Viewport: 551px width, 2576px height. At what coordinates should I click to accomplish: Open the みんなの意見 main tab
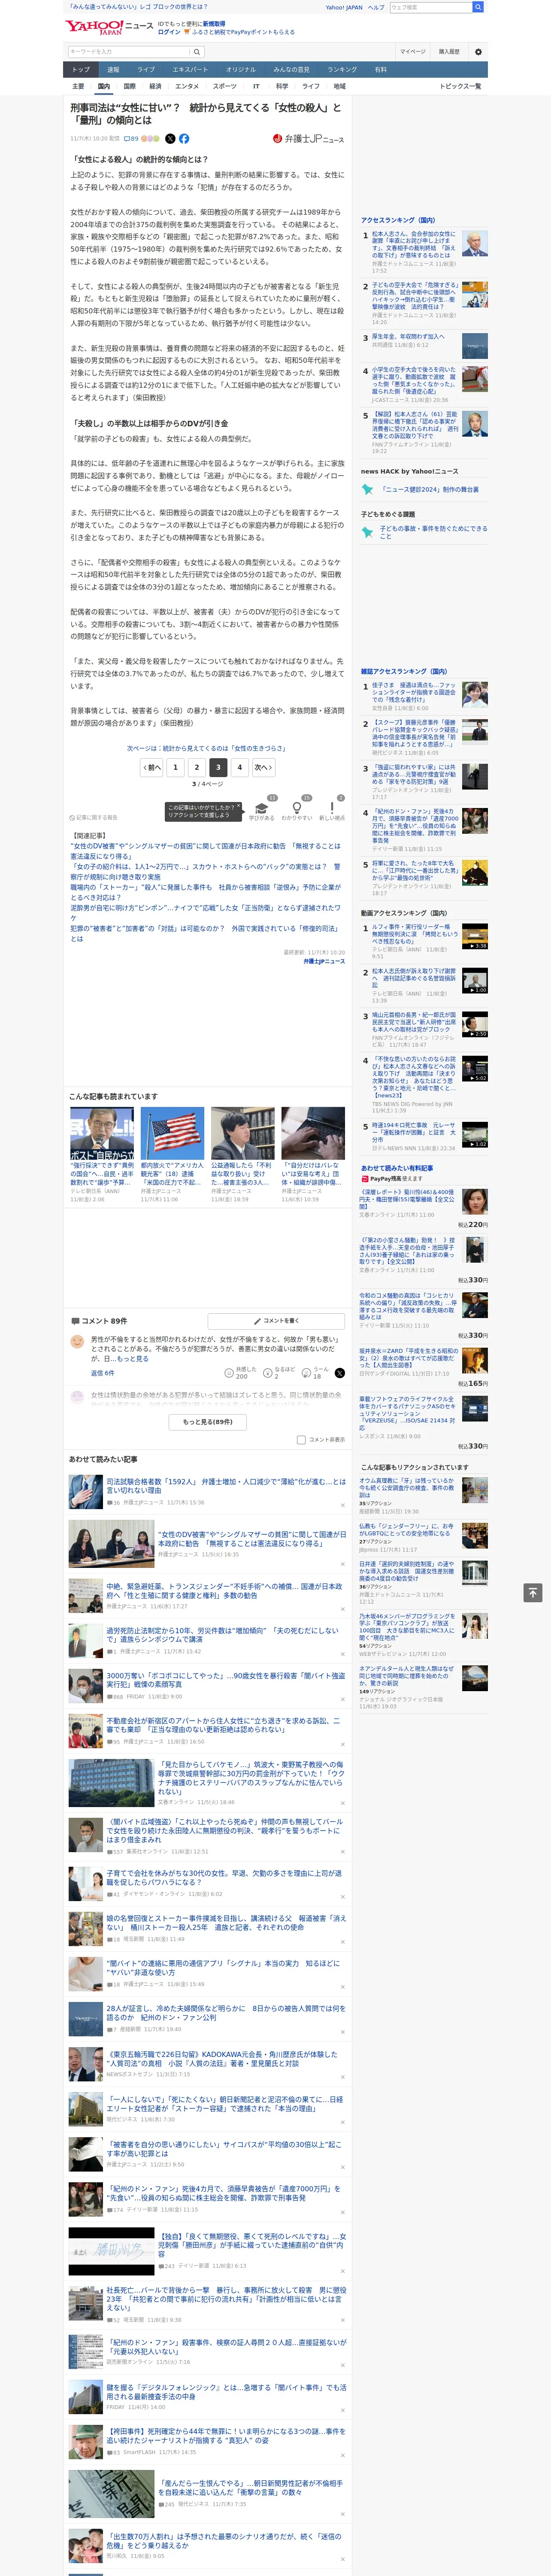291,70
